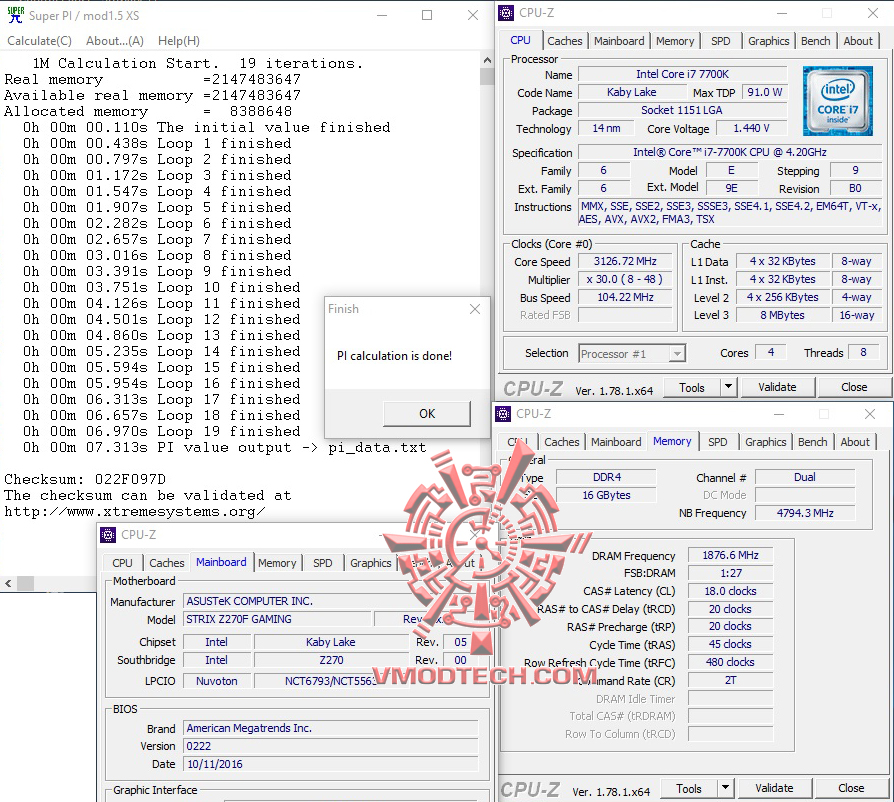This screenshot has width=894, height=802.
Task: Minimize the Super PI window
Action: coord(382,15)
